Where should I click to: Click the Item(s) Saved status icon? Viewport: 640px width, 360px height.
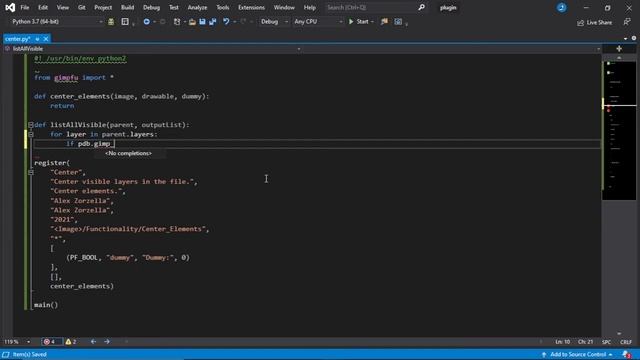[6, 354]
